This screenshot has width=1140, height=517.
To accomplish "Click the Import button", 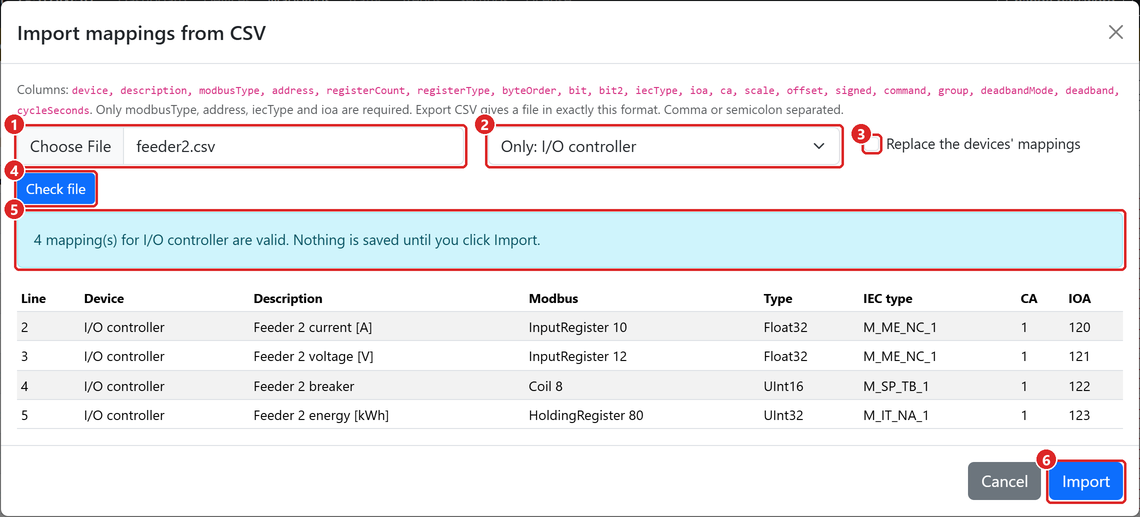I will 1086,481.
